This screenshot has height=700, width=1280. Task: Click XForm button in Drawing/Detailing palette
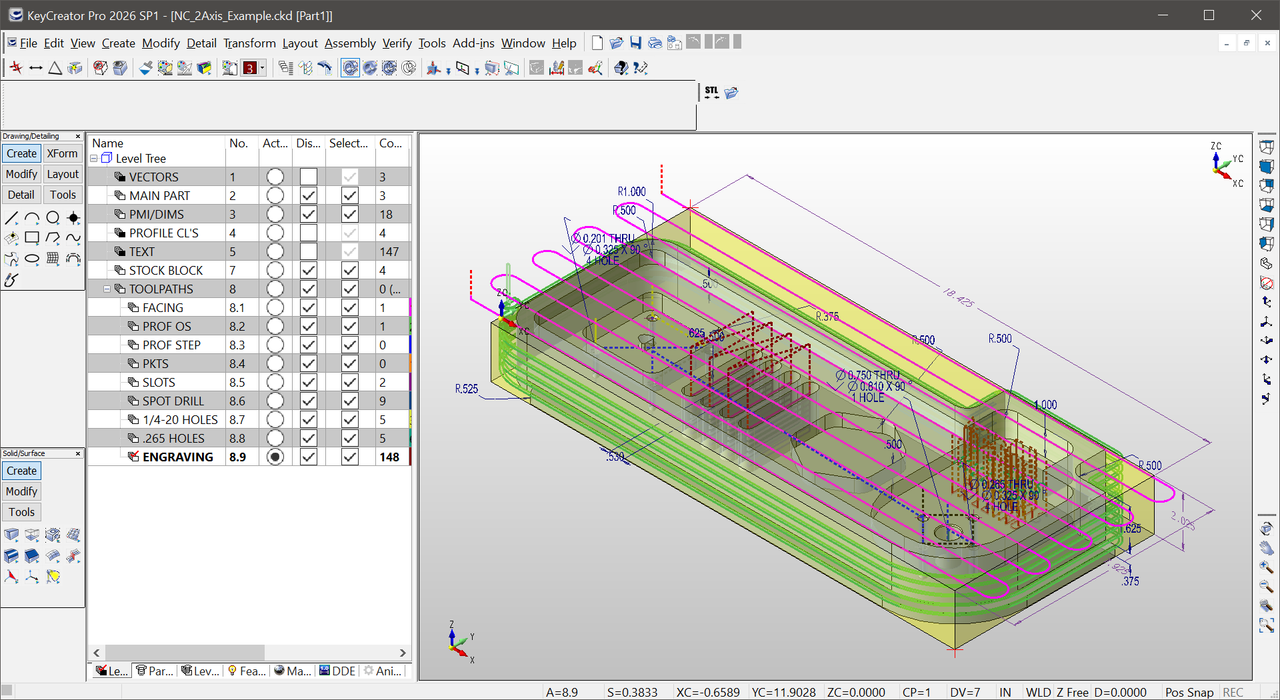click(62, 153)
